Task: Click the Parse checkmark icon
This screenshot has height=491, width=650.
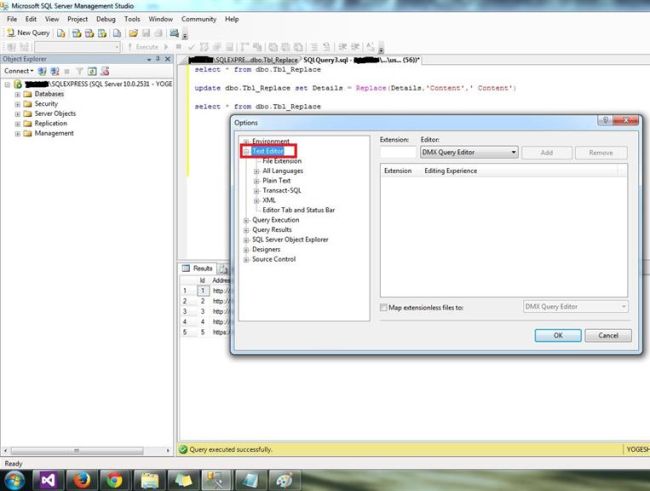Action: click(191, 47)
